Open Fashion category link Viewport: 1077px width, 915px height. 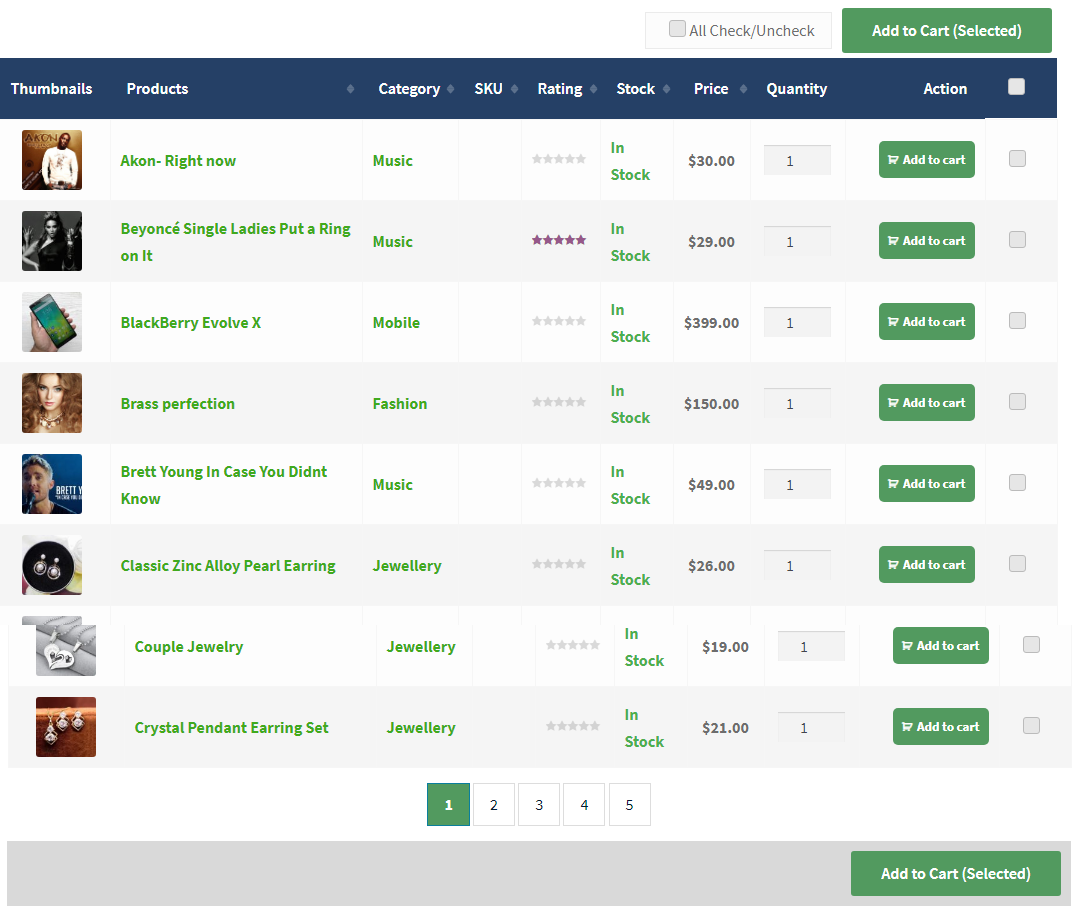coord(400,404)
